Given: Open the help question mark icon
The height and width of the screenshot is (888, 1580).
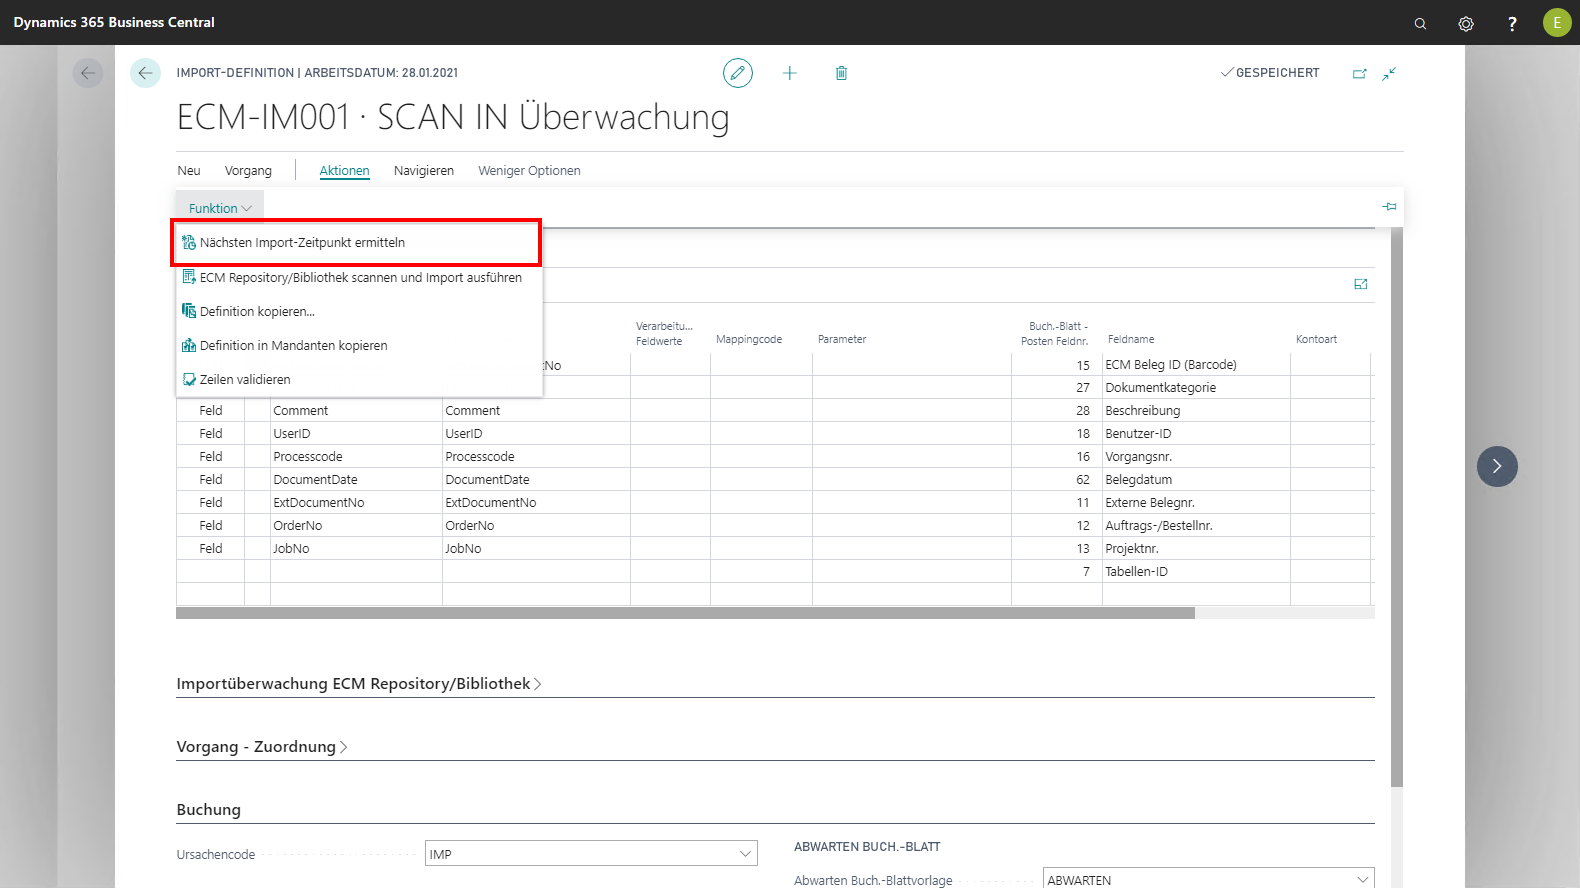Looking at the screenshot, I should point(1512,23).
